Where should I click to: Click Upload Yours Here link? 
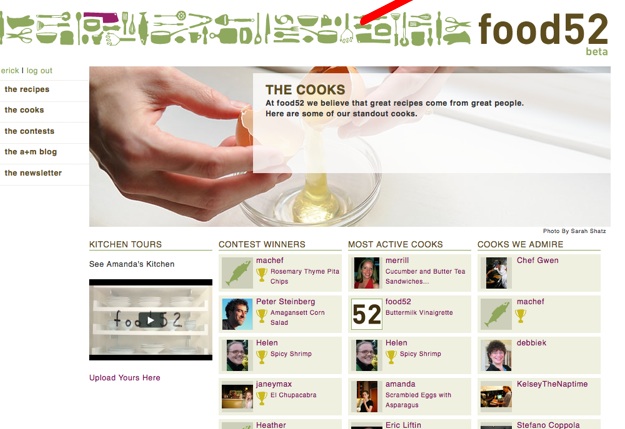pyautogui.click(x=125, y=378)
